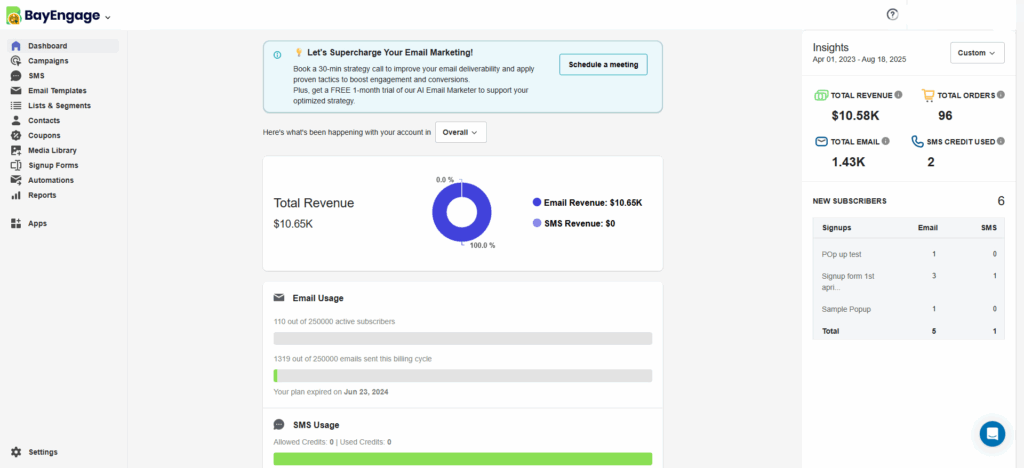Click the Total Revenue info icon
Viewport: 1024px width, 468px height.
(x=898, y=96)
